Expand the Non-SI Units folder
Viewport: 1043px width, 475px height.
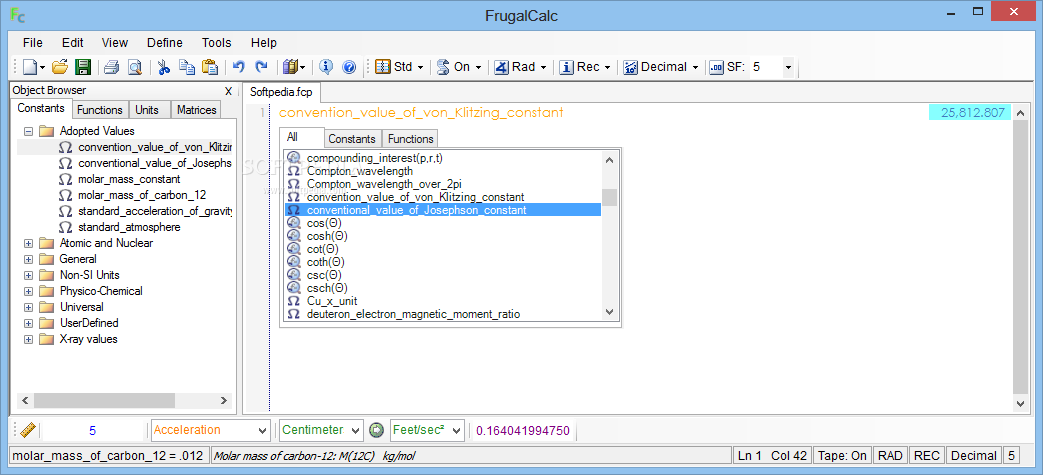29,275
